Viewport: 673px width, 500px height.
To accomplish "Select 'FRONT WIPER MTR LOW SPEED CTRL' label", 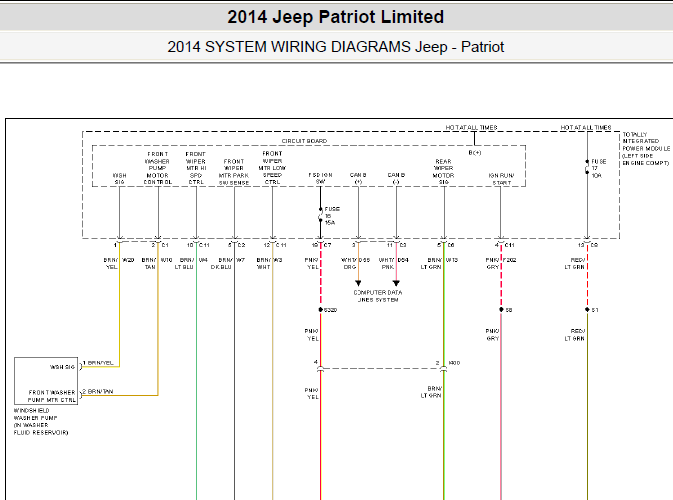I will tap(272, 167).
